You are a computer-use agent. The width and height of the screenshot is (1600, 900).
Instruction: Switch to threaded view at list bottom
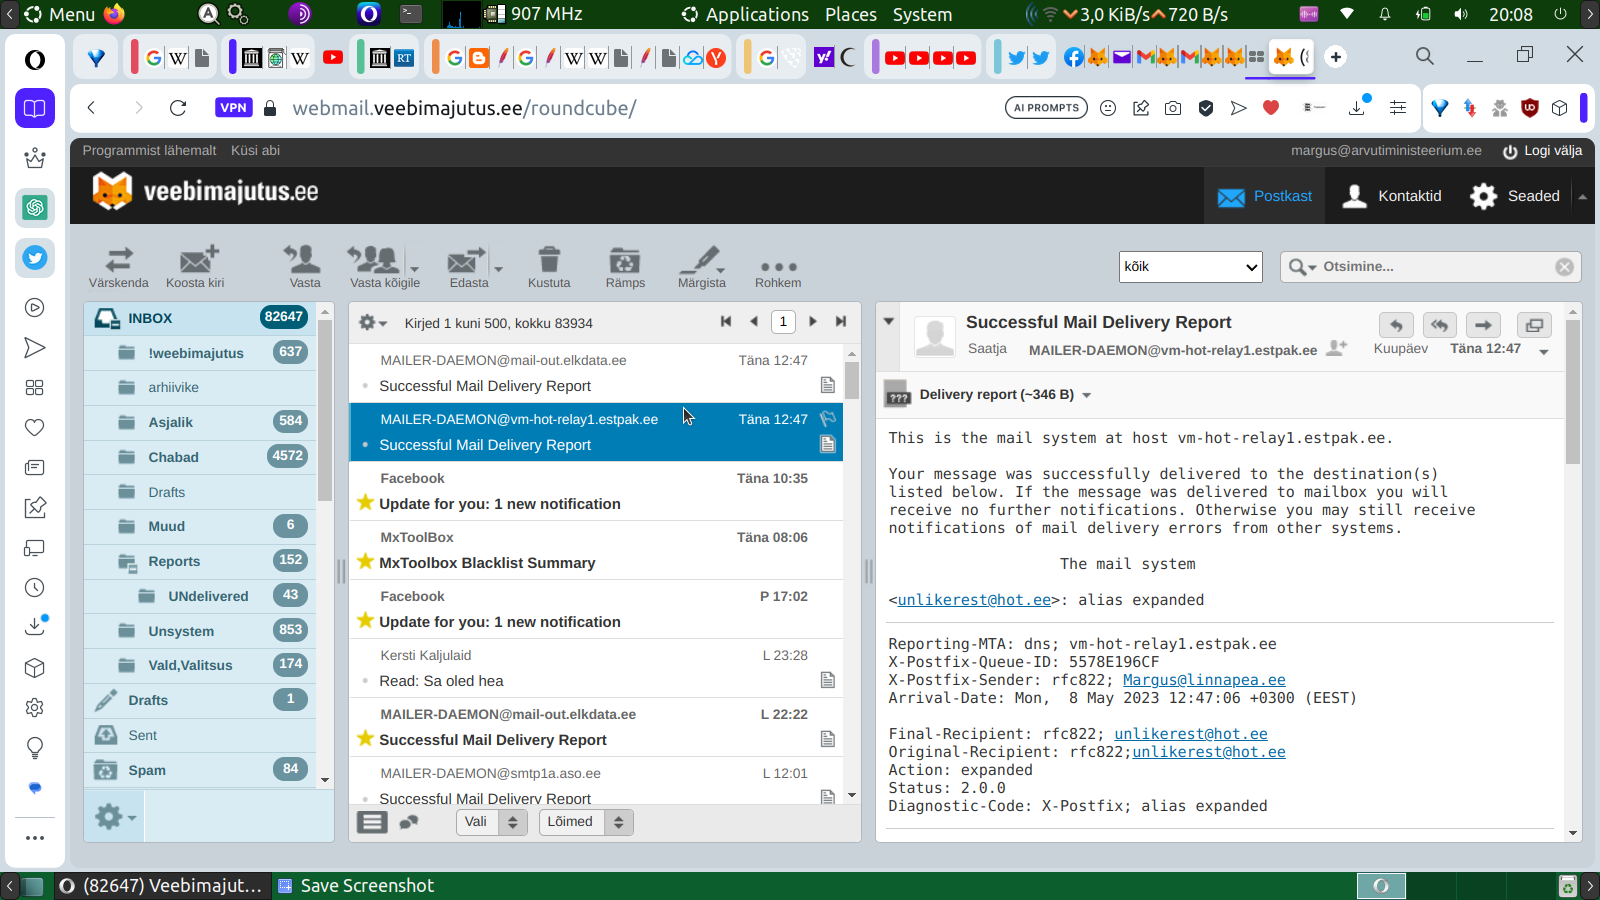point(409,822)
